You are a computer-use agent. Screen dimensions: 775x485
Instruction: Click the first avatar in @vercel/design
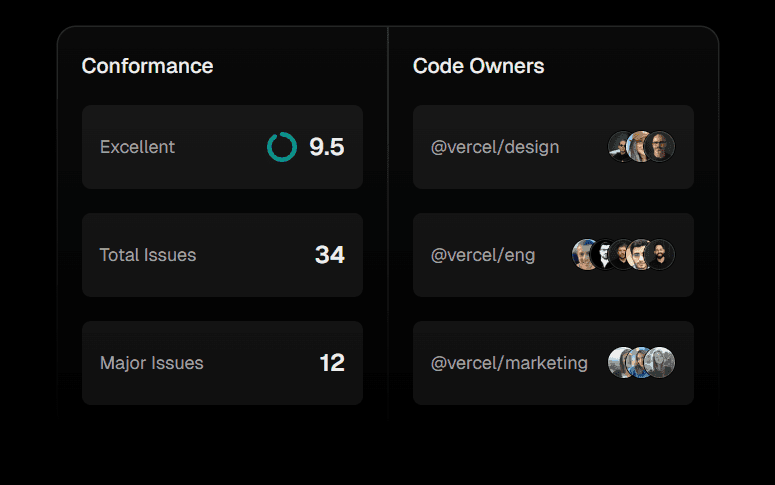618,147
